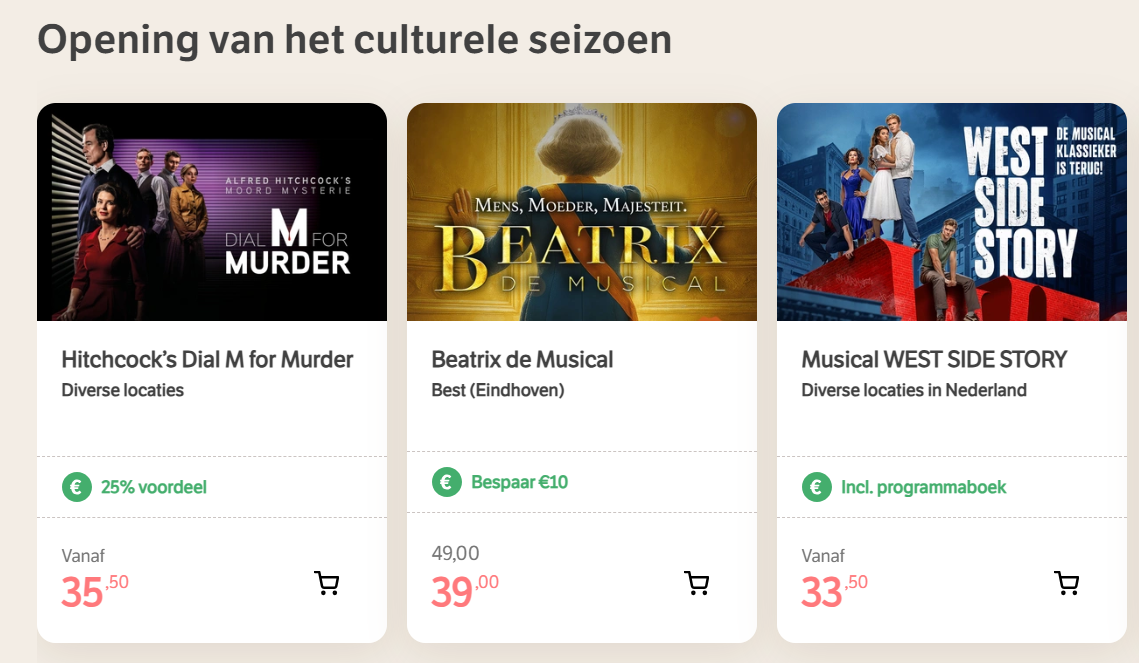This screenshot has width=1139, height=663.
Task: Click the 33,50 price on West Side Story
Action: pos(834,592)
